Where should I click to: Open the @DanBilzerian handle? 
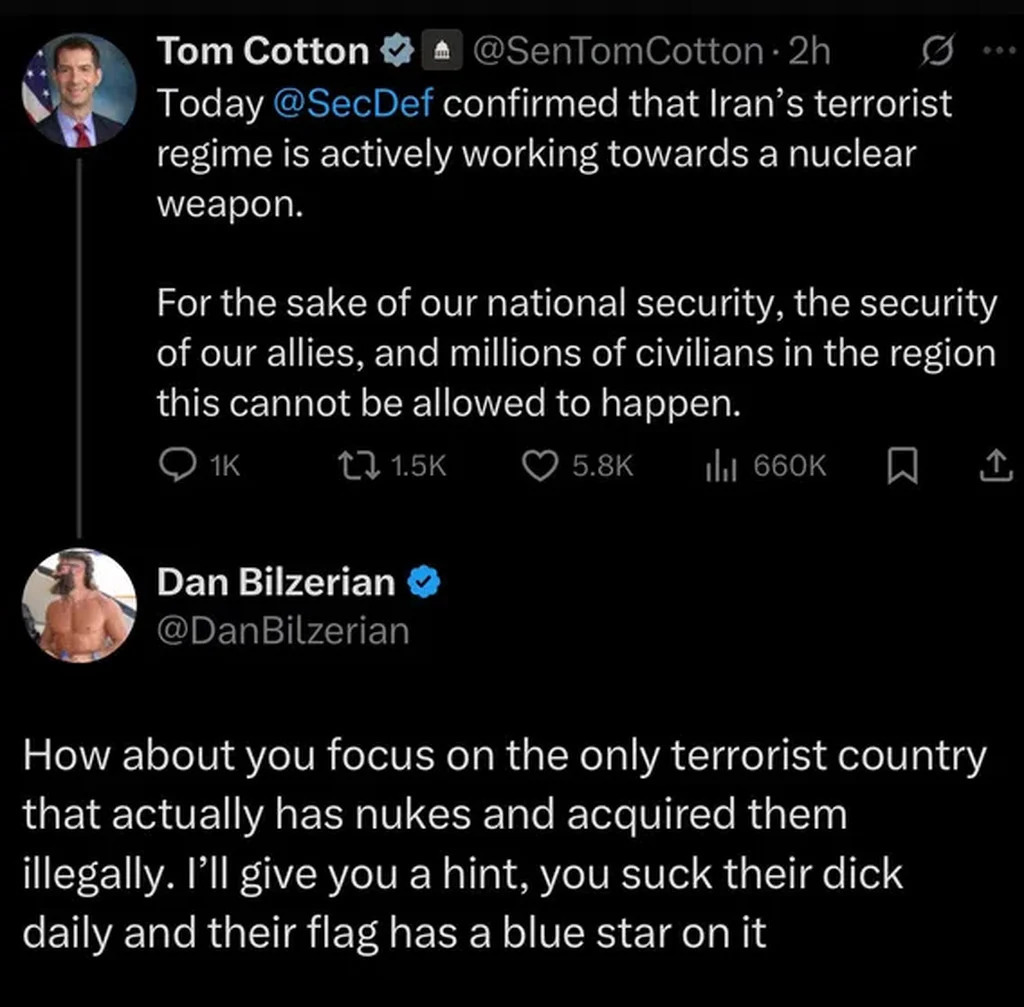(x=283, y=630)
